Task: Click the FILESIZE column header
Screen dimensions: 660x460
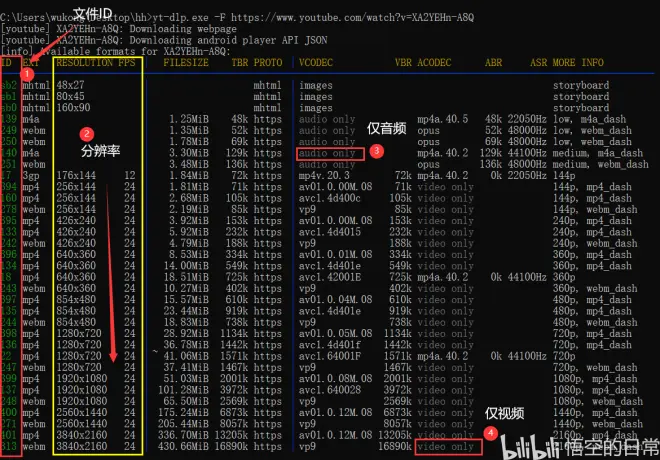Action: tap(186, 63)
